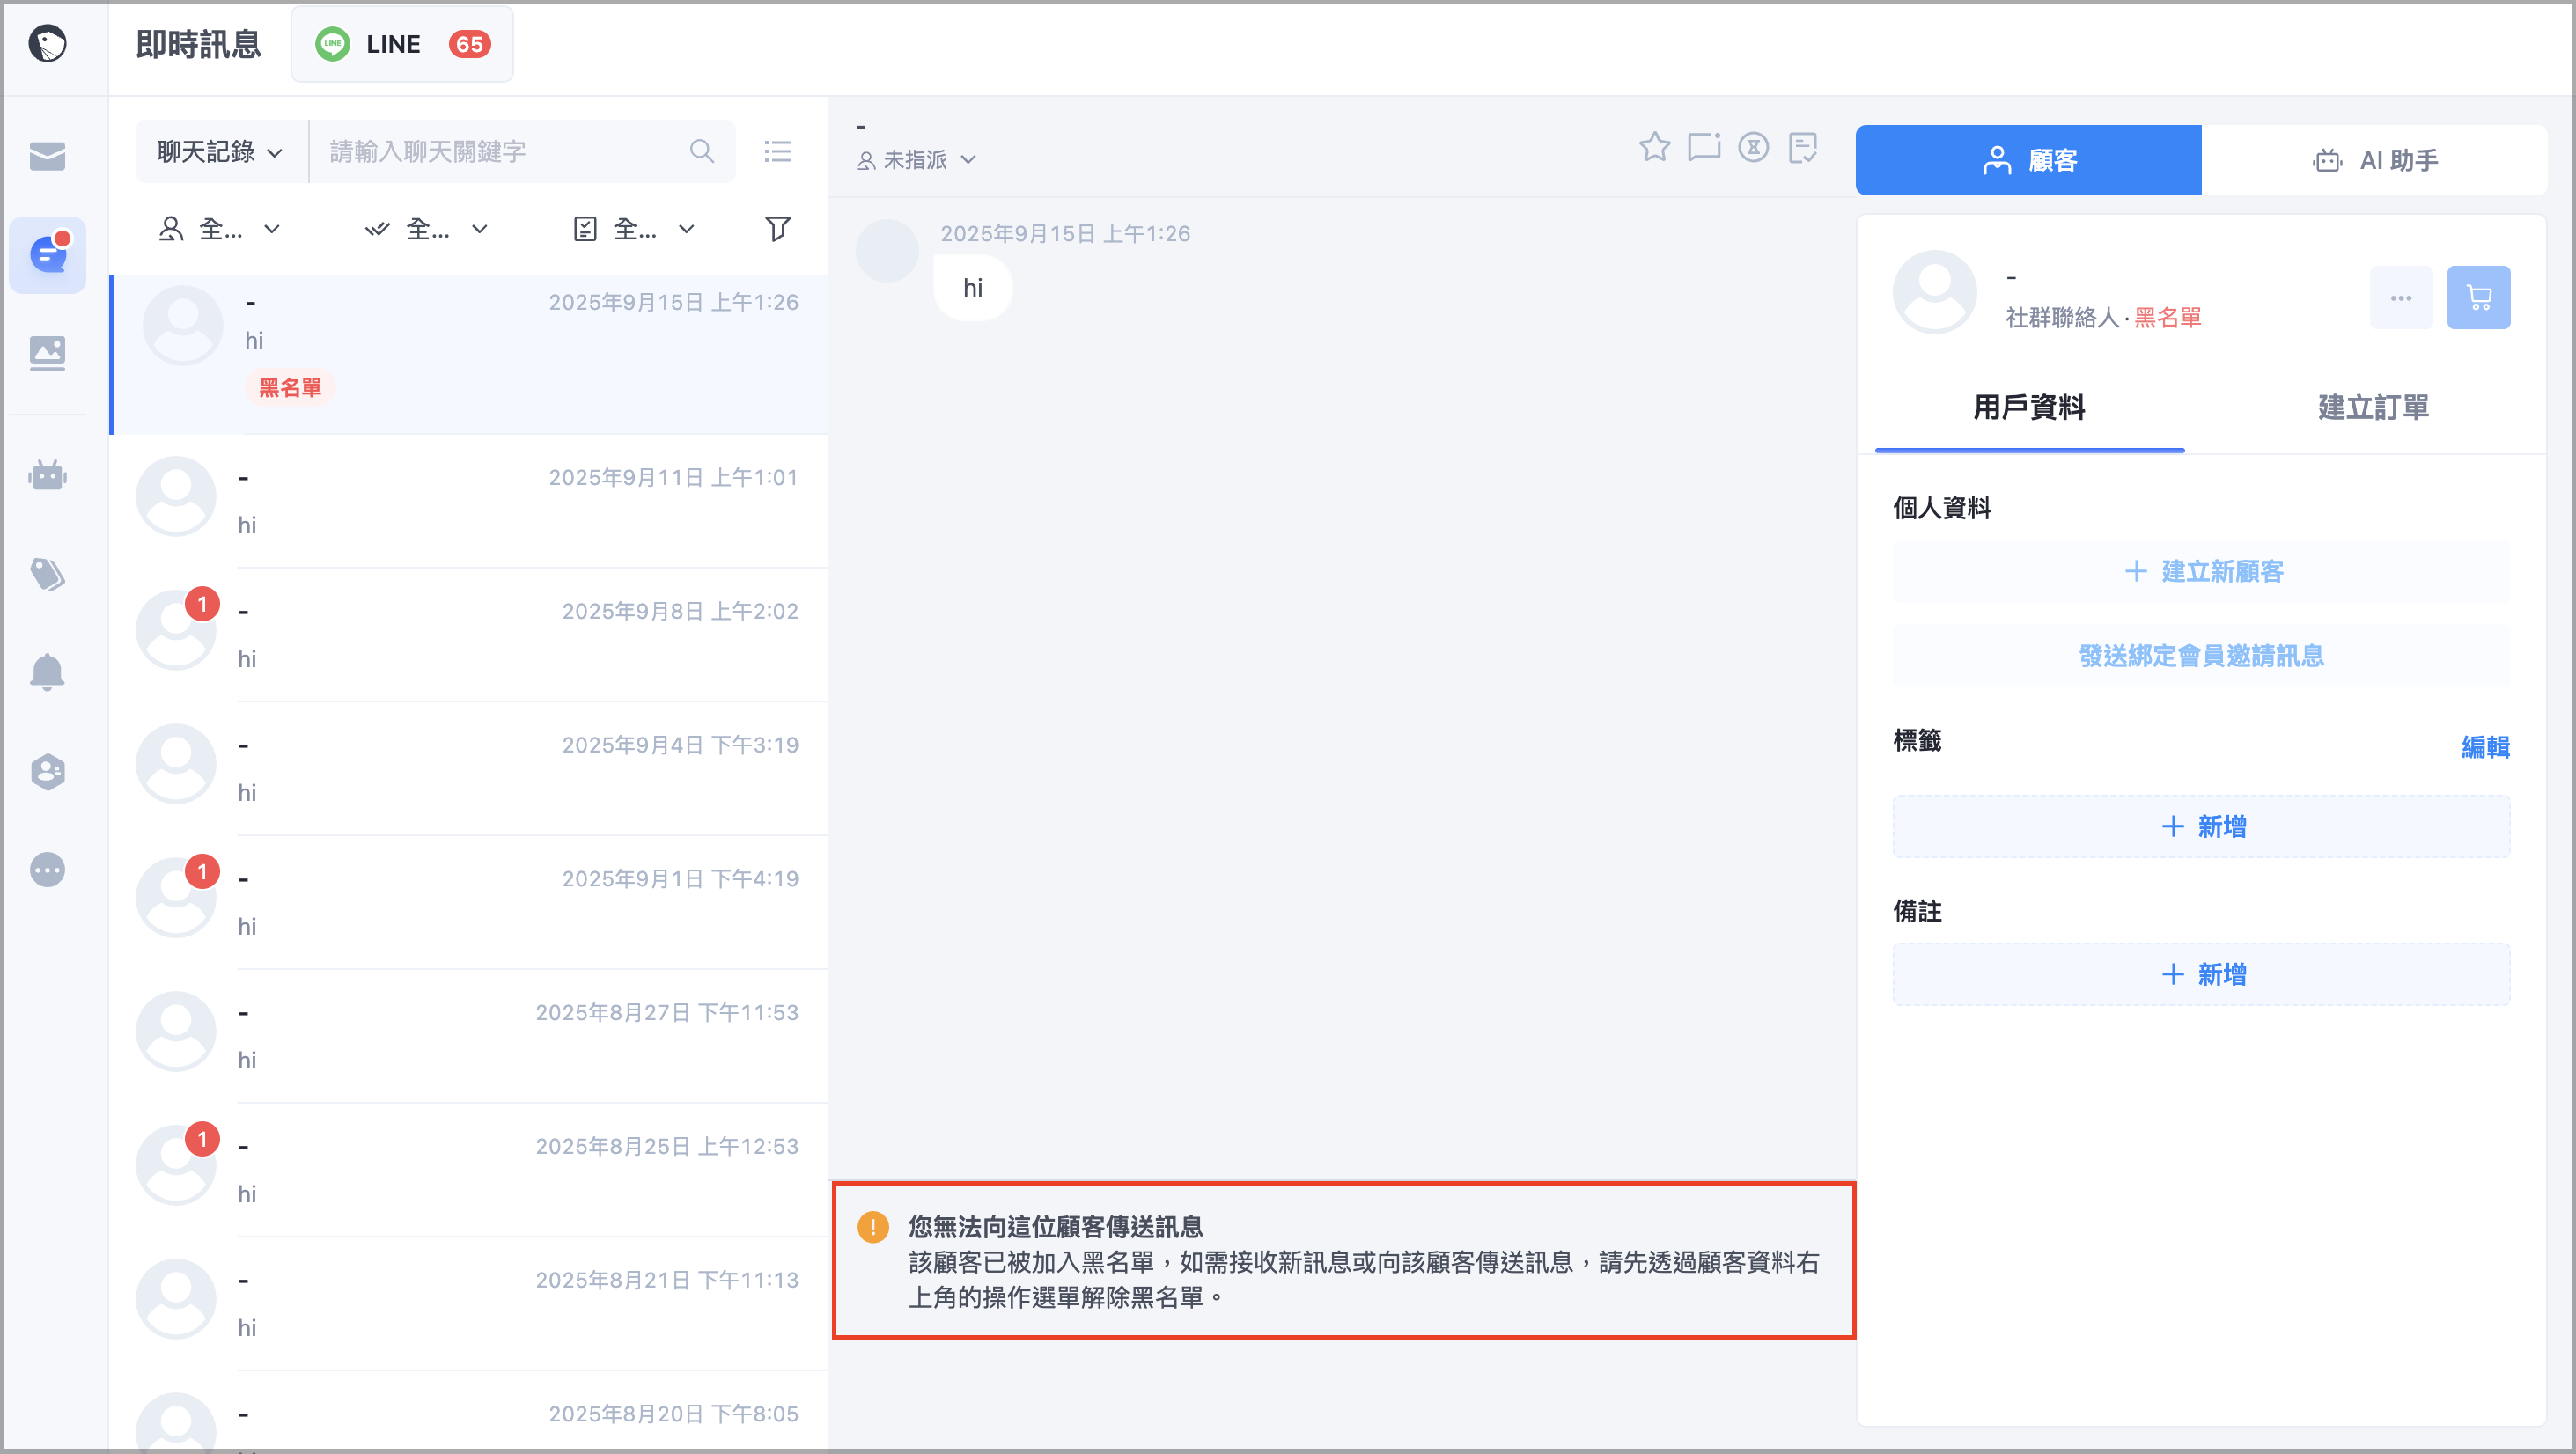Open the conversation dated 2025年9月15日 上午1:26
Screen dimensions: 2576x1454
[x=470, y=354]
